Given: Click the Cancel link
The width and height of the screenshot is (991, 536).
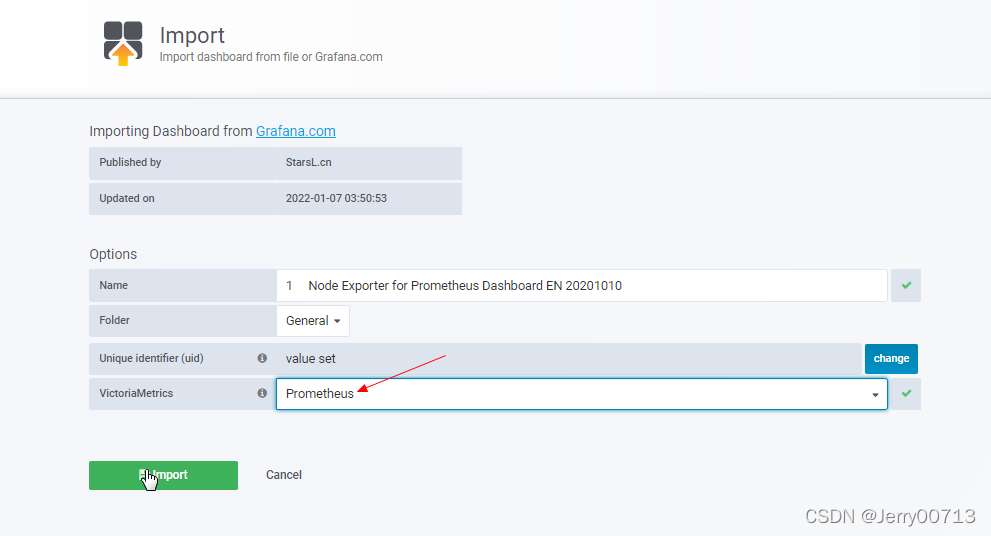Looking at the screenshot, I should [283, 475].
